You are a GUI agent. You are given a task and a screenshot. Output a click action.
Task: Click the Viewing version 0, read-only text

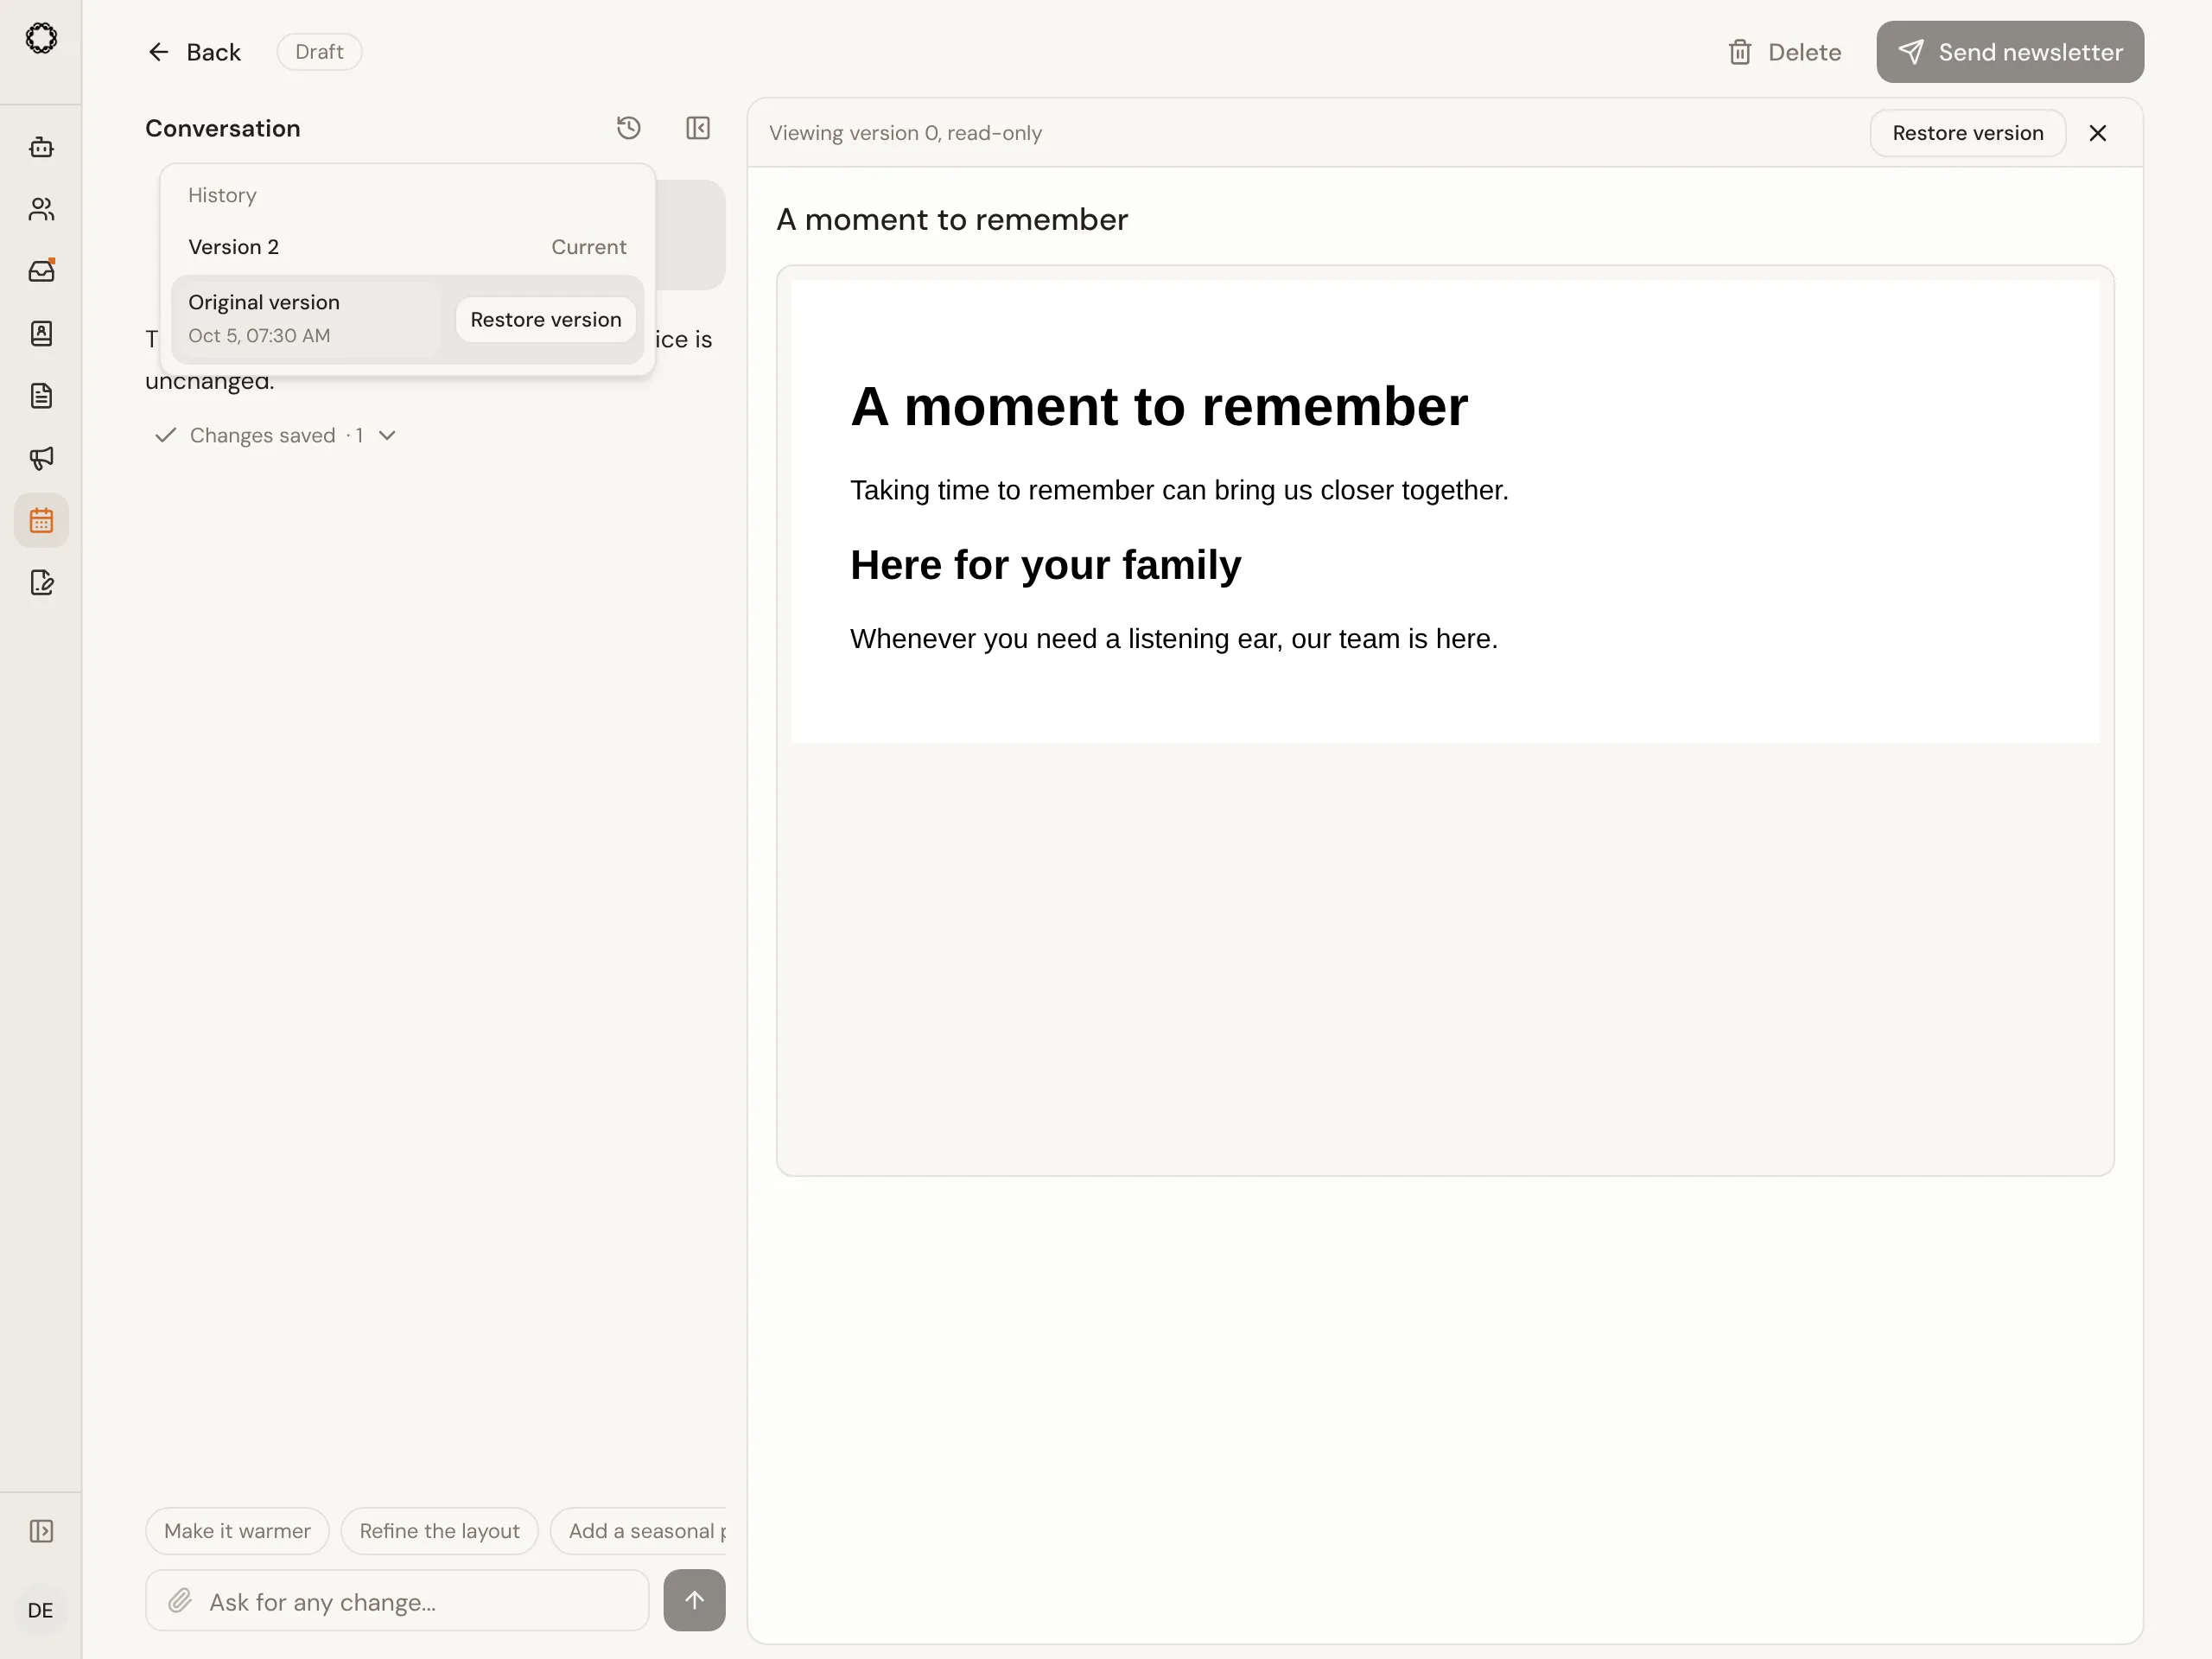point(905,133)
